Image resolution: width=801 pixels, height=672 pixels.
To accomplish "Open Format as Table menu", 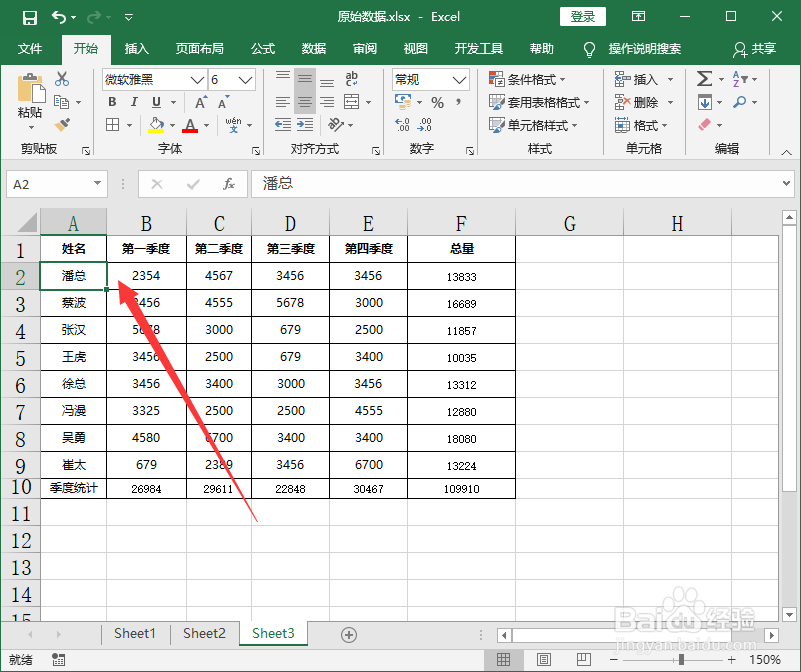I will (x=539, y=102).
